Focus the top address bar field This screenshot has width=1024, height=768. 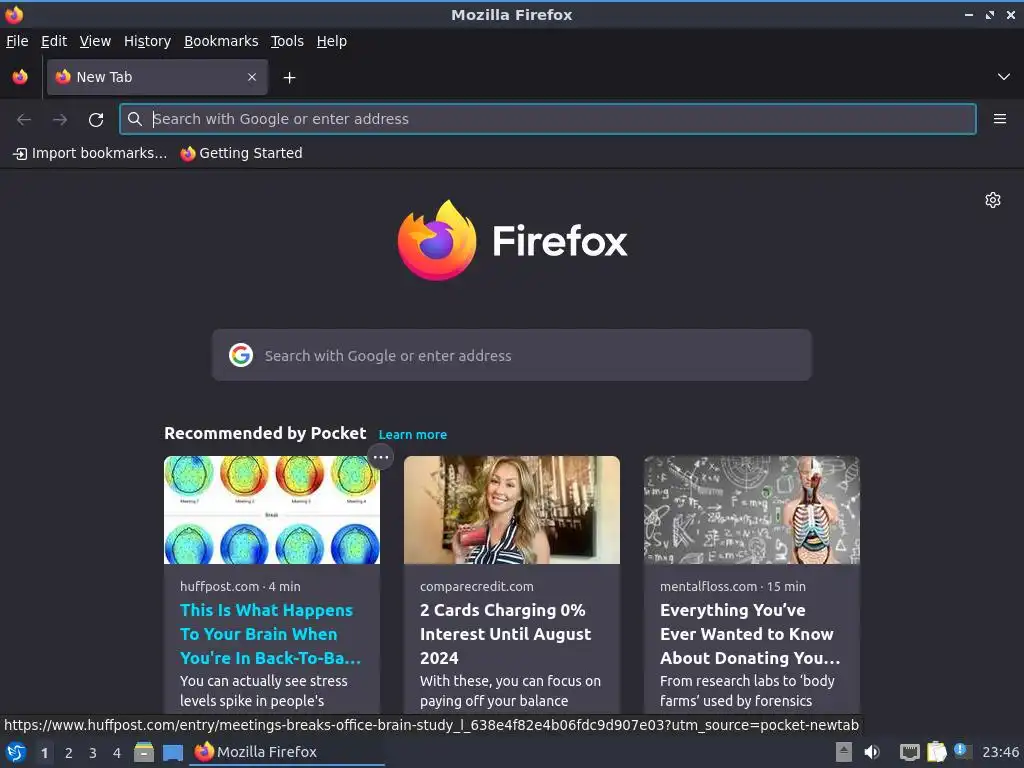[x=547, y=119]
